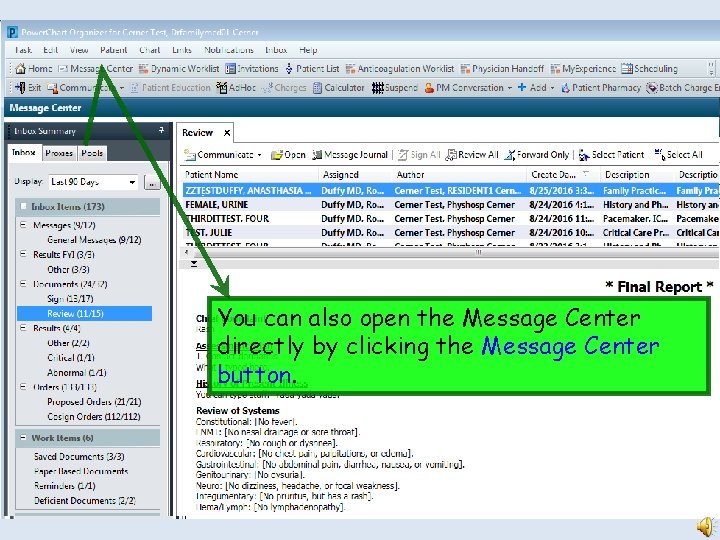Image resolution: width=720 pixels, height=540 pixels.
Task: Select Saved Documents (3/3) item
Action: [x=79, y=456]
